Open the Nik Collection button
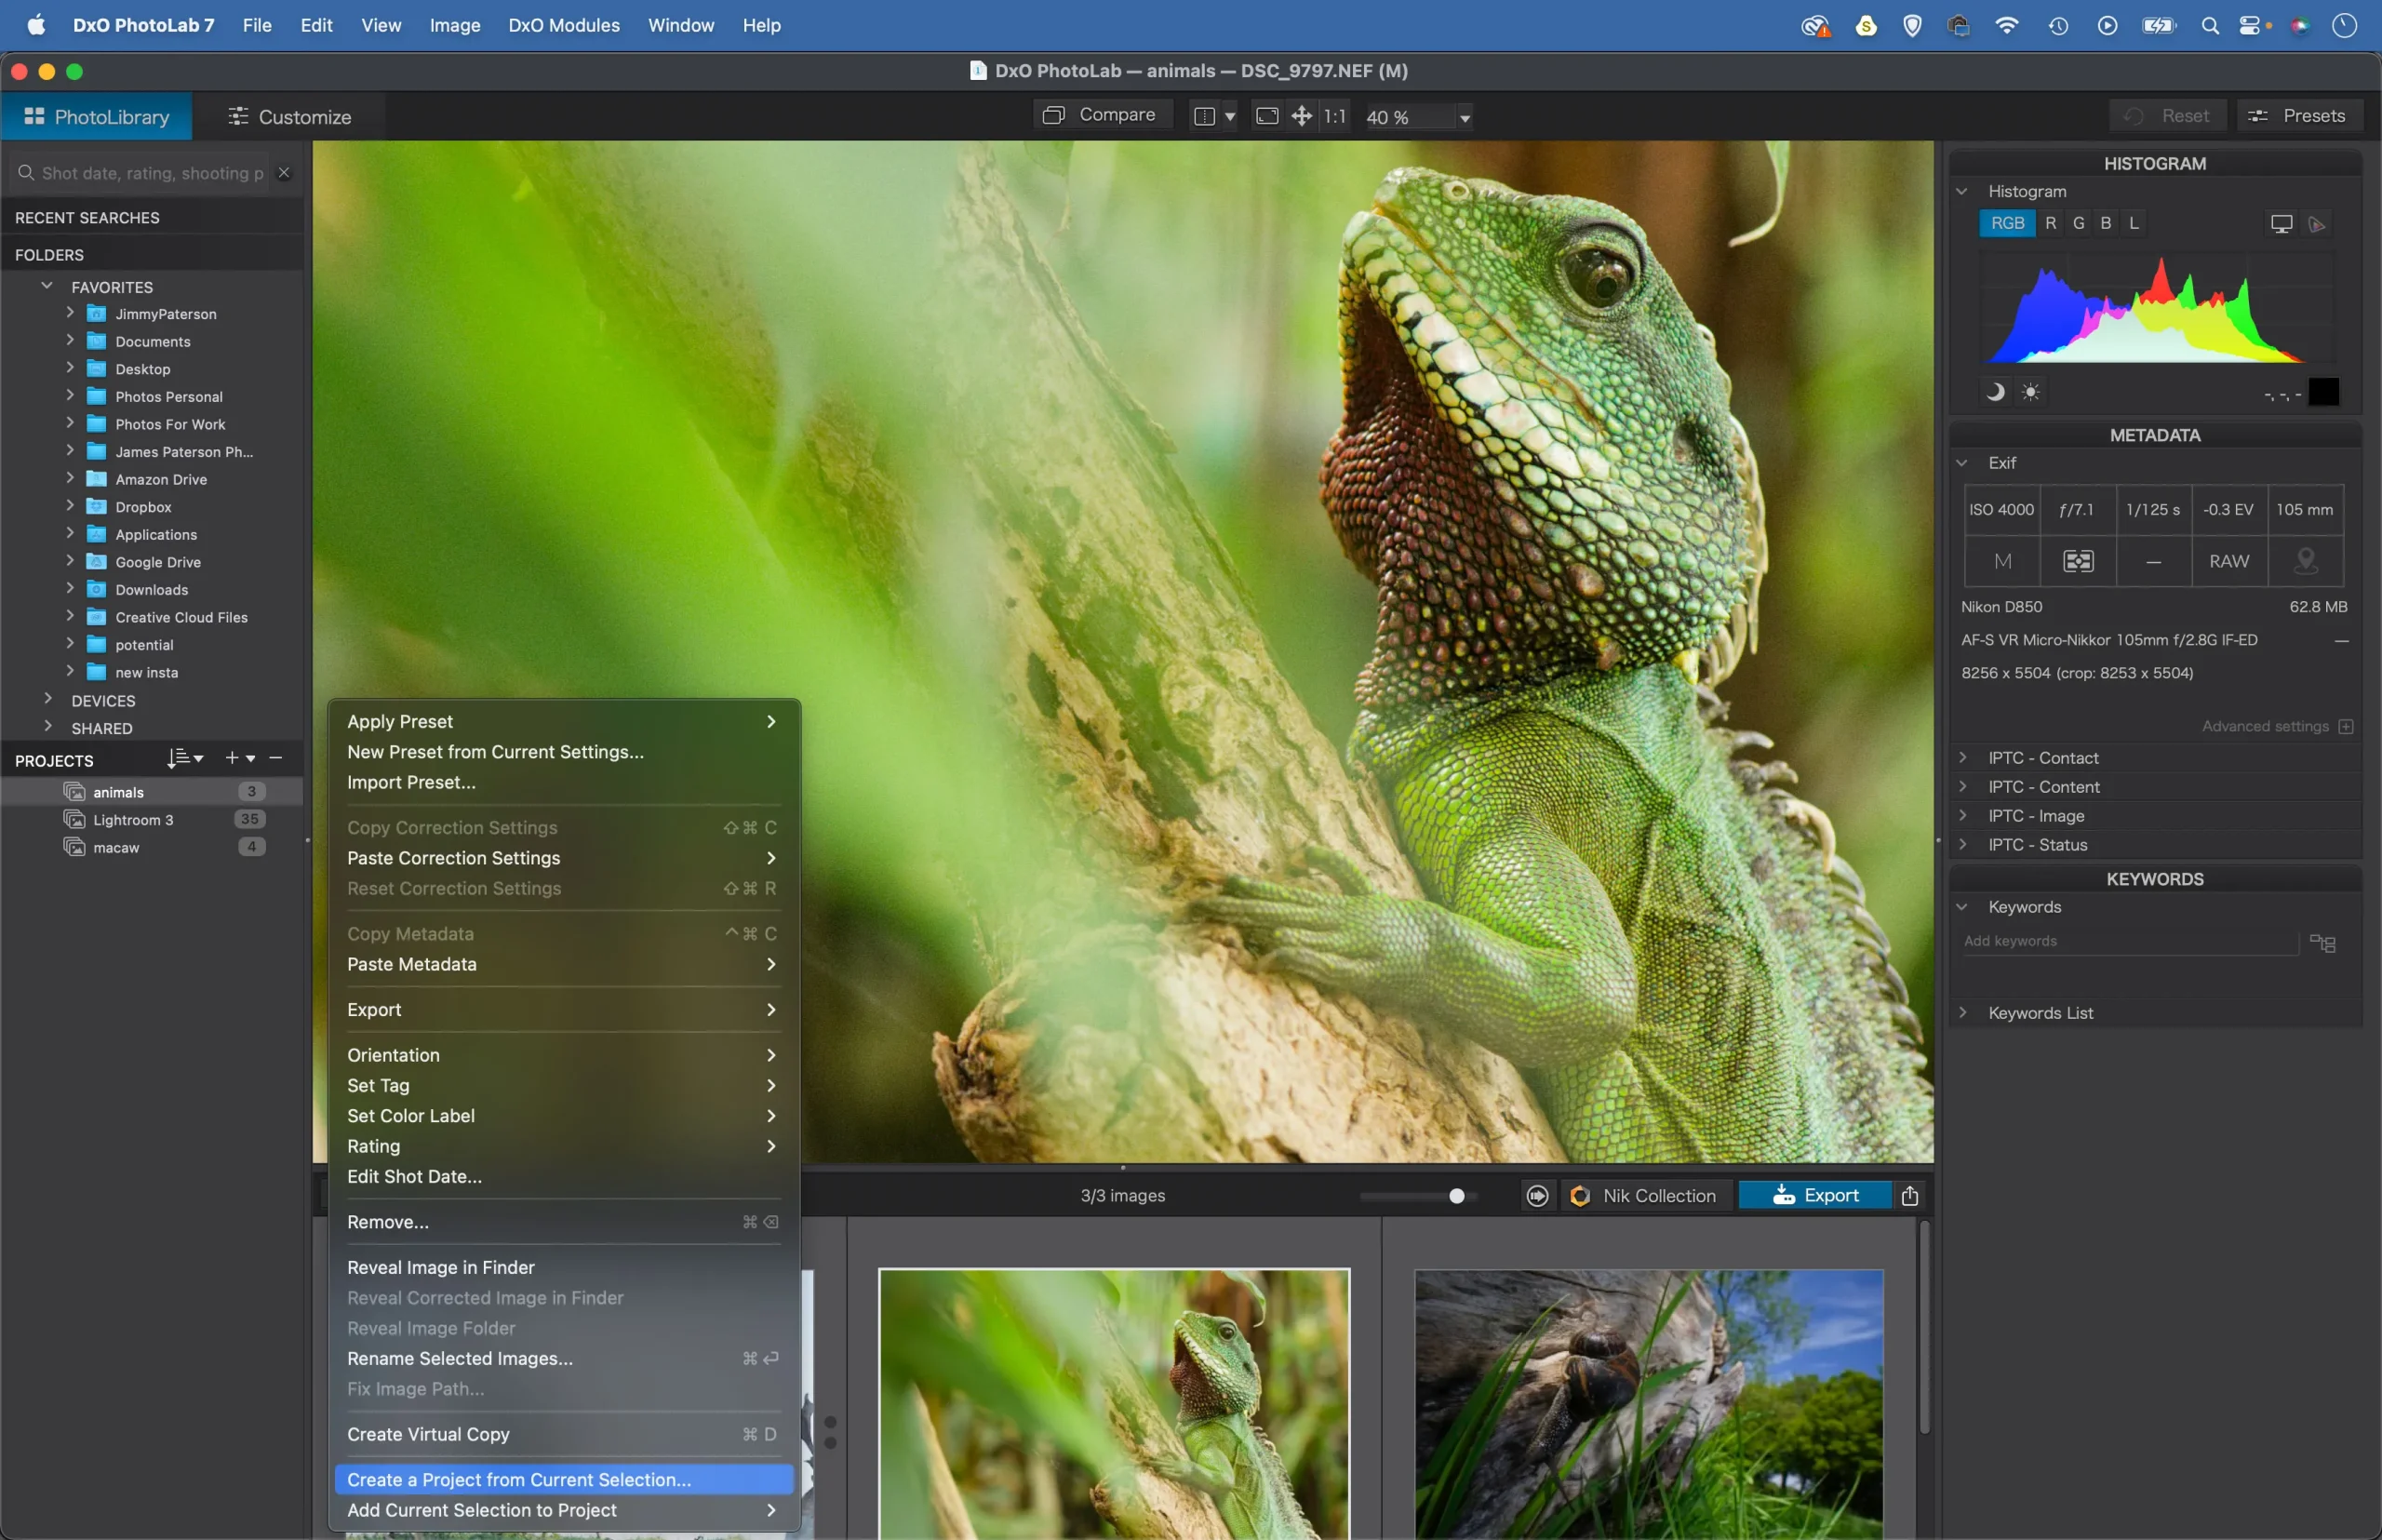This screenshot has width=2382, height=1540. pos(1644,1195)
